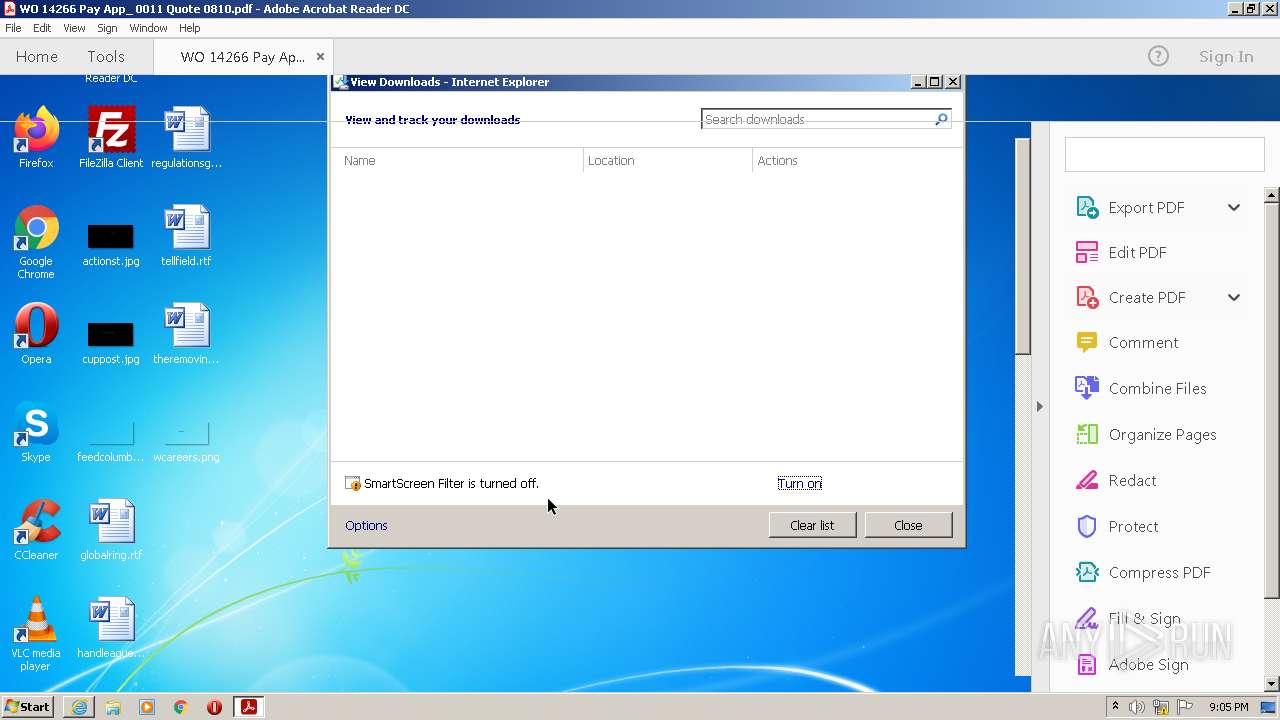Select the actionst.jpg desktop file
The height and width of the screenshot is (720, 1280).
(111, 245)
